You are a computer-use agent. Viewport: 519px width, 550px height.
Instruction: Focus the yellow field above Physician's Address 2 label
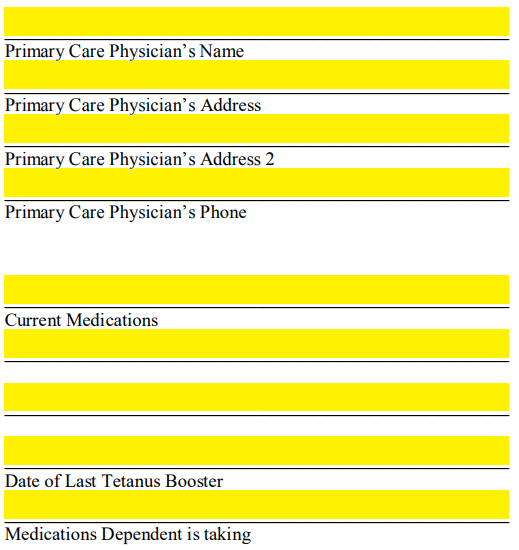pos(256,128)
